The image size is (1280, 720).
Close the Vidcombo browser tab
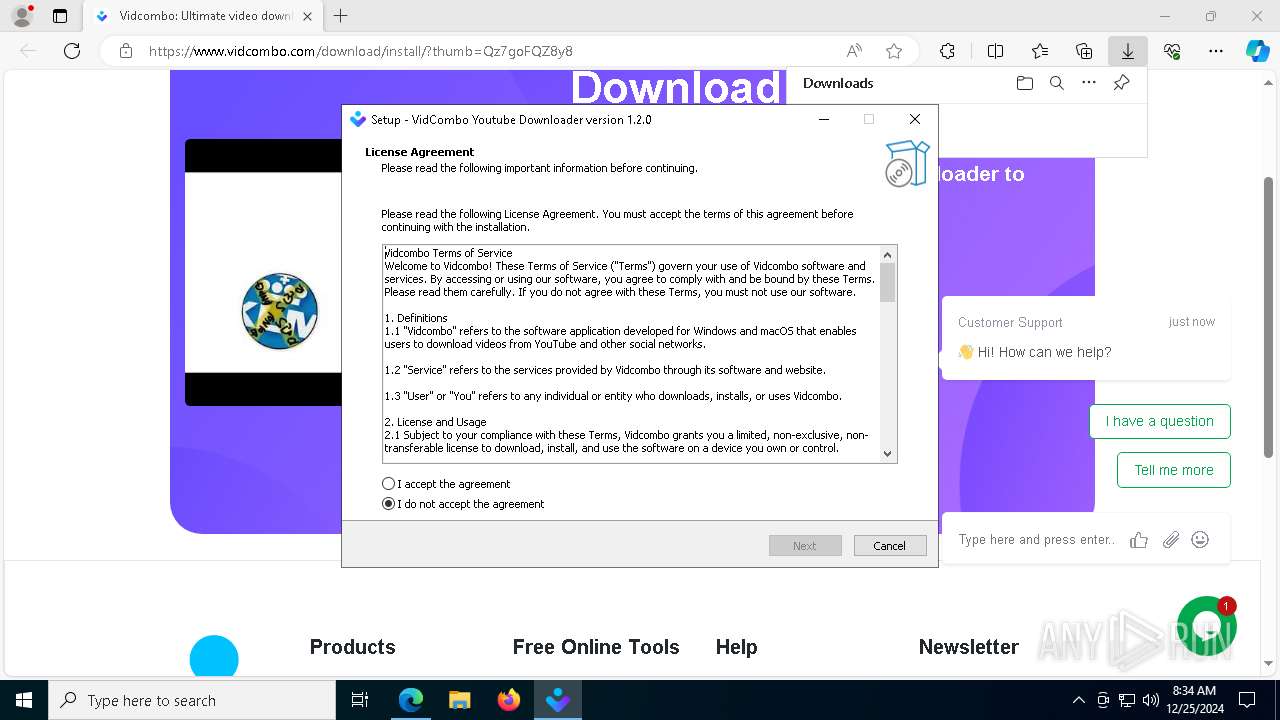(x=307, y=16)
